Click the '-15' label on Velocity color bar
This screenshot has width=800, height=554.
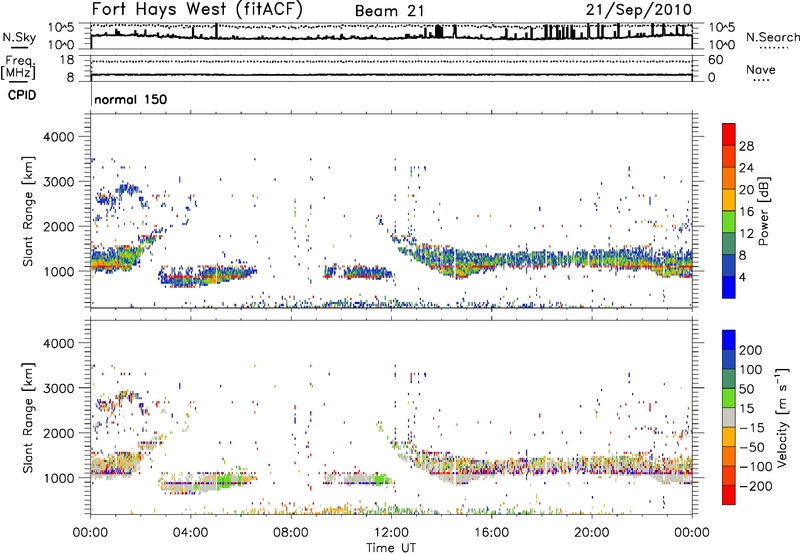pyautogui.click(x=752, y=428)
